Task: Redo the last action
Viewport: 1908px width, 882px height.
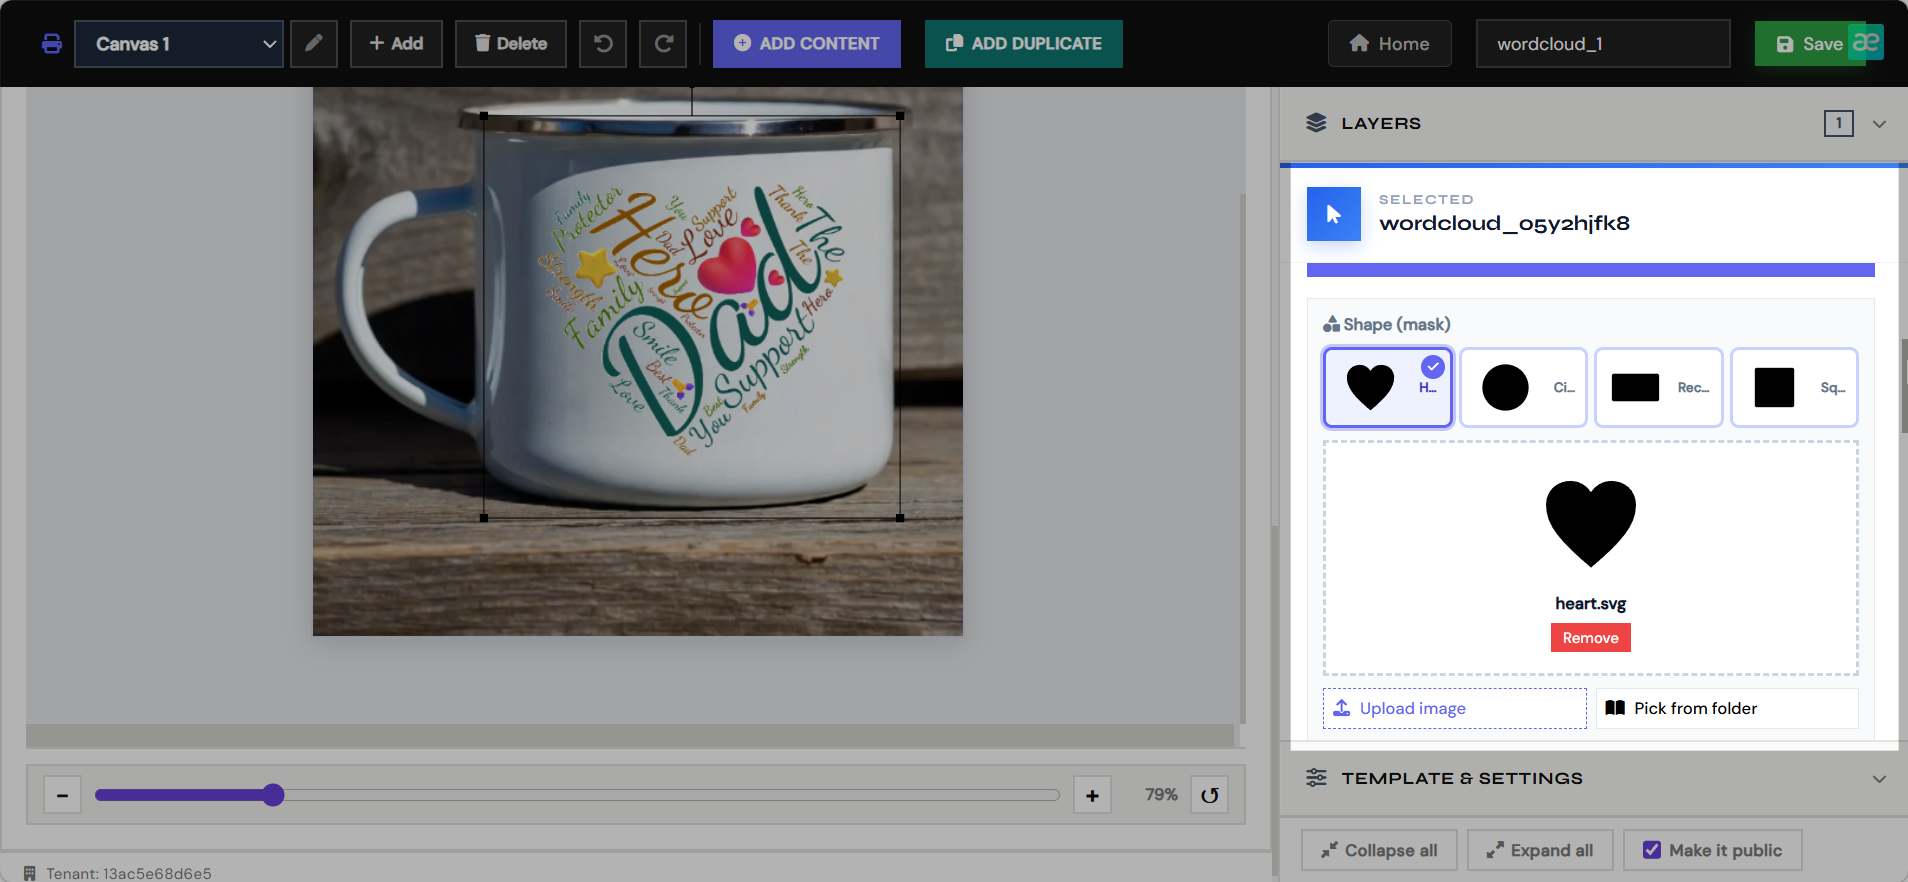Action: pos(663,44)
